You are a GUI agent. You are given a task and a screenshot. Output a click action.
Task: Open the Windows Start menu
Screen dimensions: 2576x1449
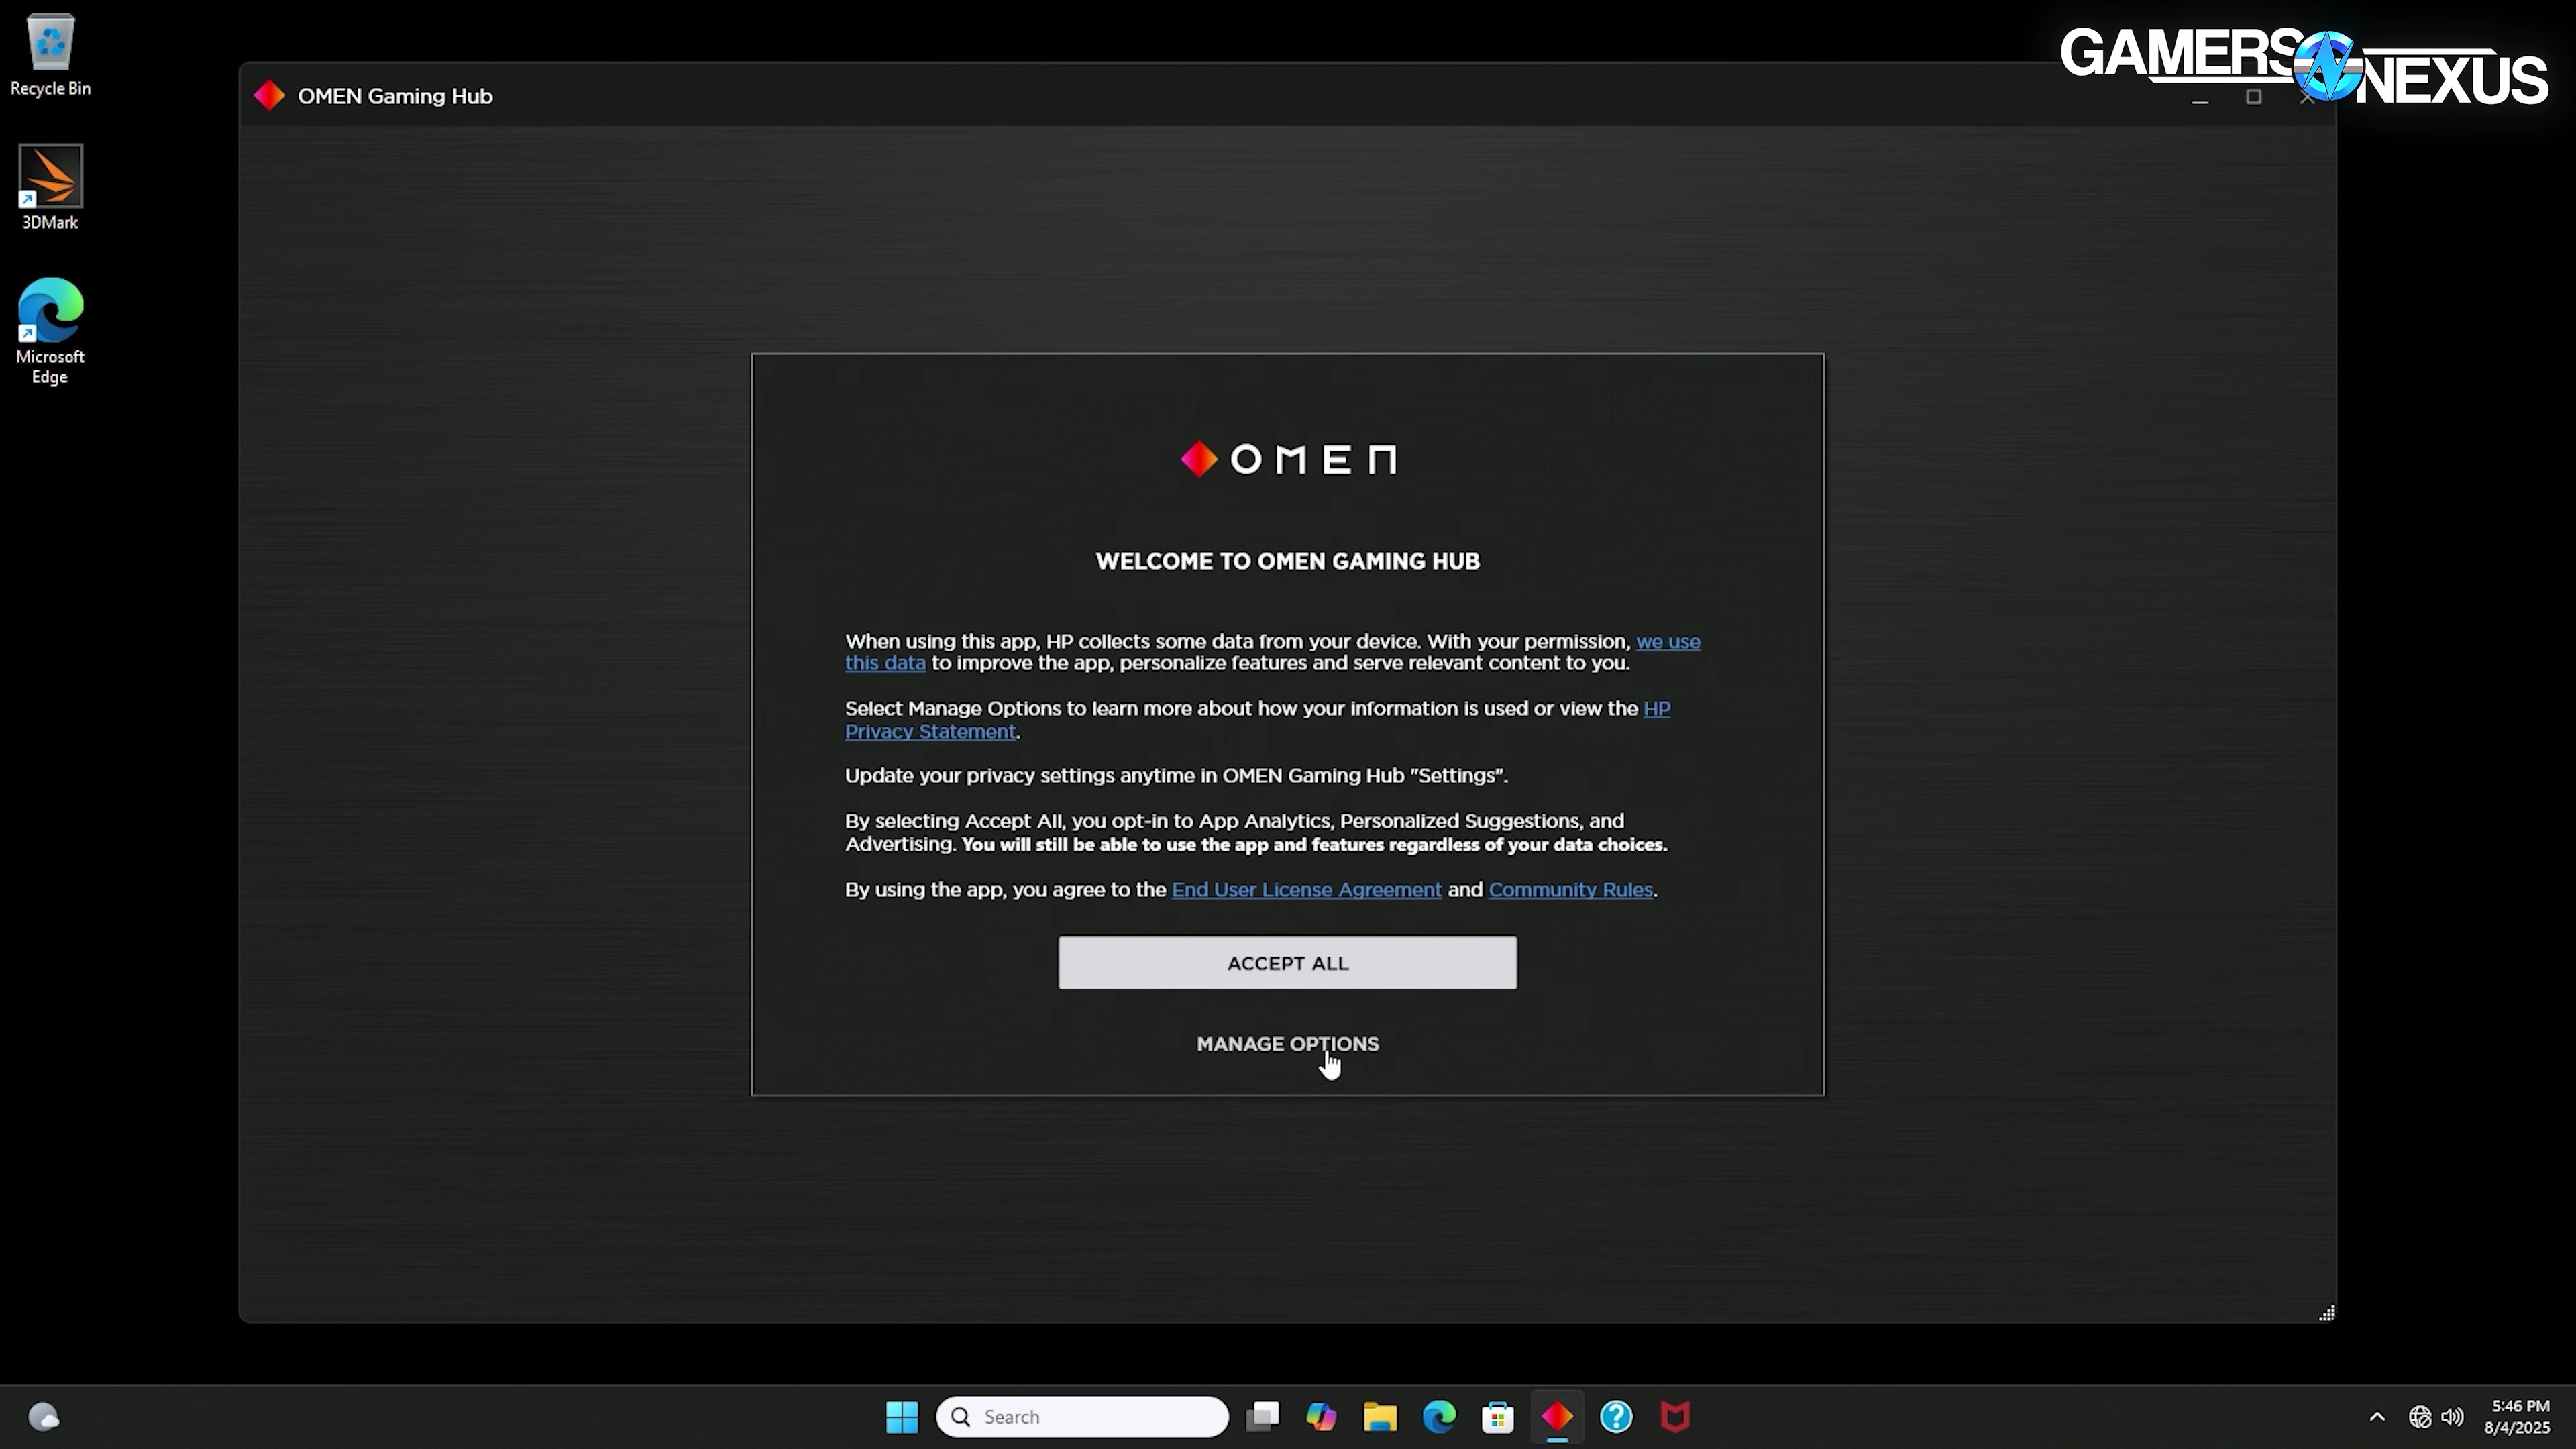coord(902,1417)
